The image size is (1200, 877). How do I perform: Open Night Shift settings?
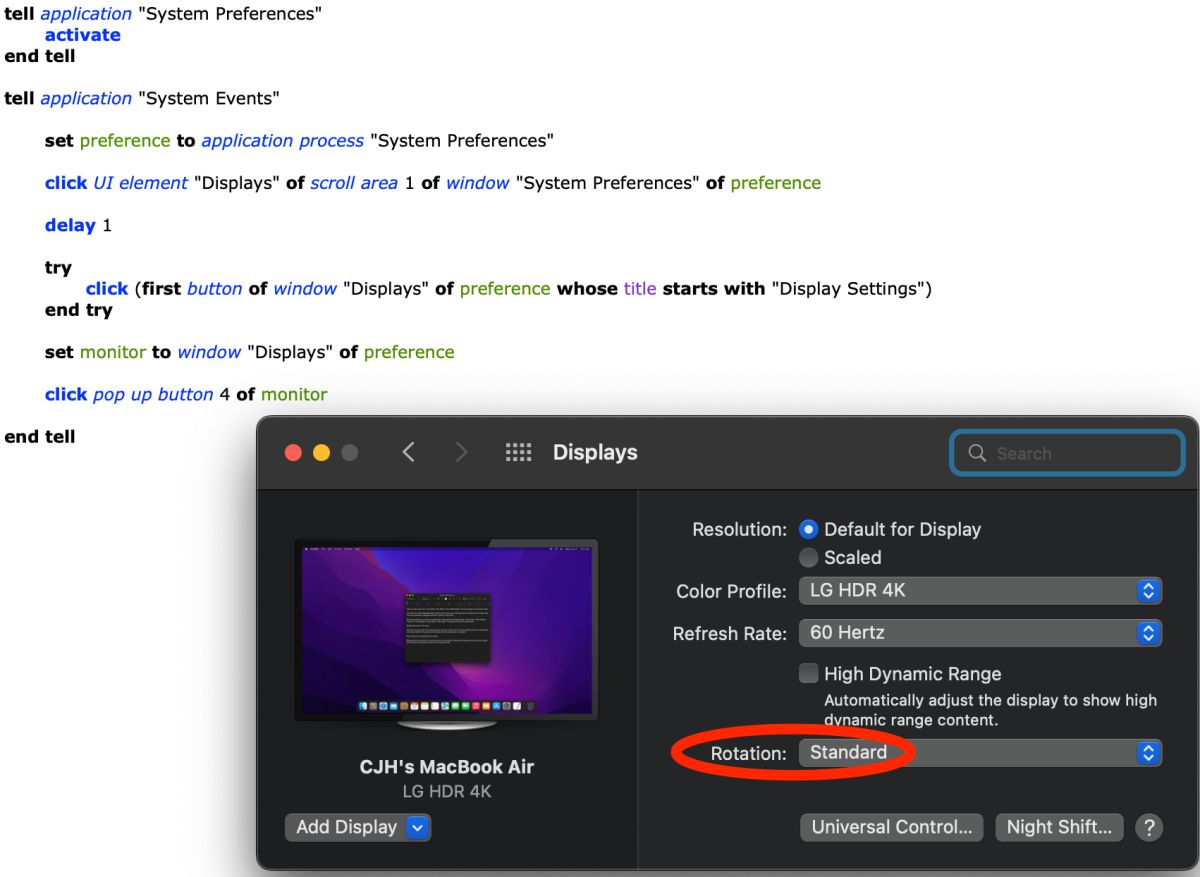(1059, 827)
